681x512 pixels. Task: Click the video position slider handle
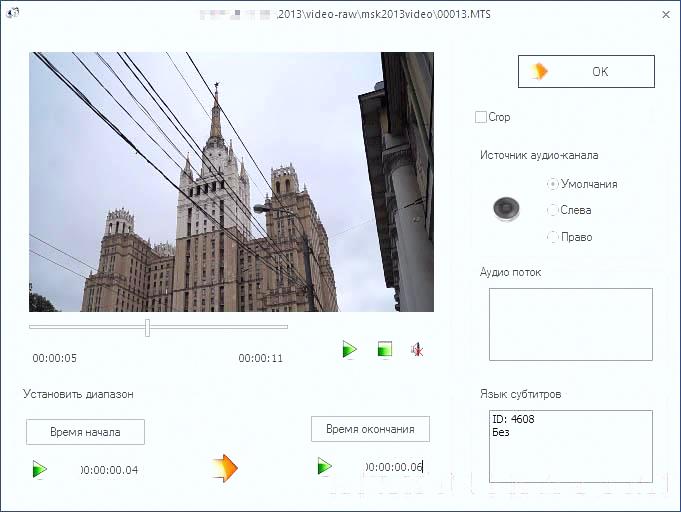(x=148, y=327)
